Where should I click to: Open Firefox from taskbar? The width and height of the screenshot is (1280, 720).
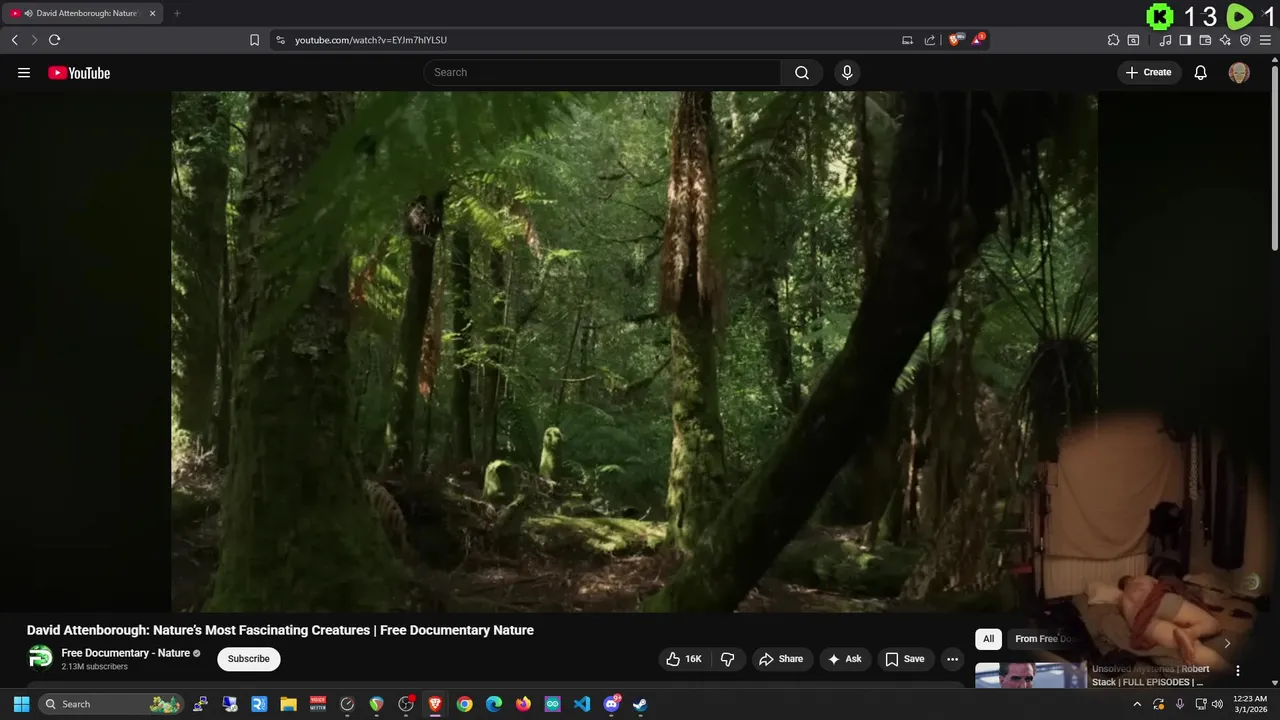pos(523,704)
